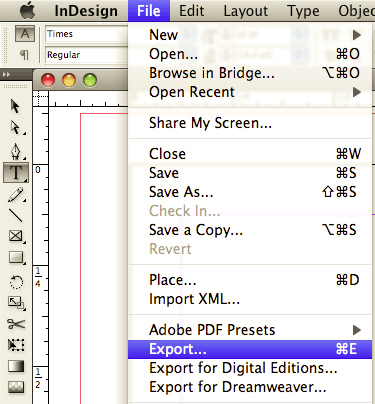The image size is (375, 404).
Task: Select the Line tool
Action: pos(15,215)
